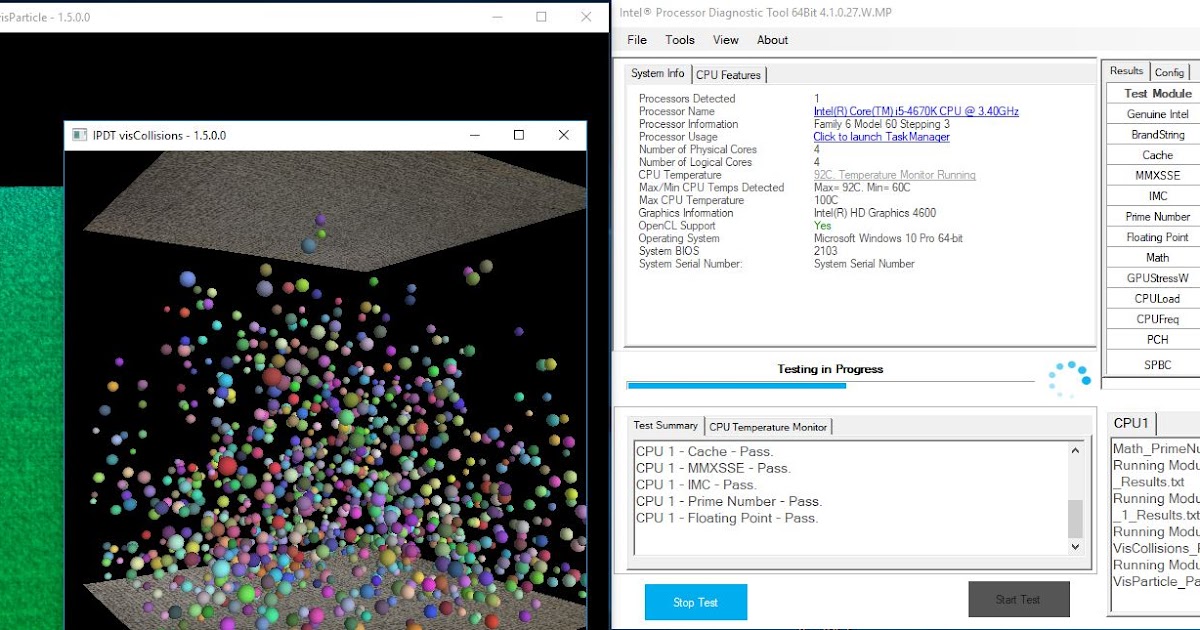Open the CPU Temperature Monitor tab
The height and width of the screenshot is (630, 1200).
pyautogui.click(x=768, y=426)
